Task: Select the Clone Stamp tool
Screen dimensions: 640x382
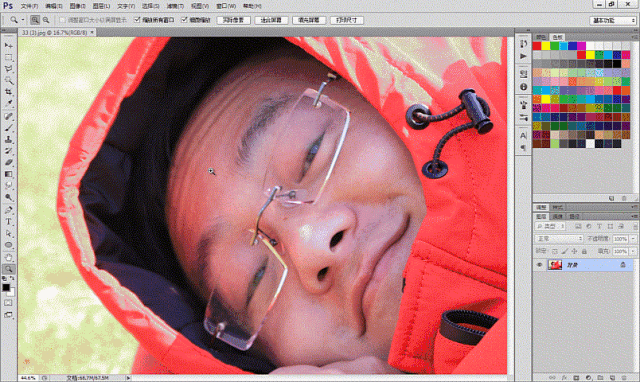Action: pos(8,140)
